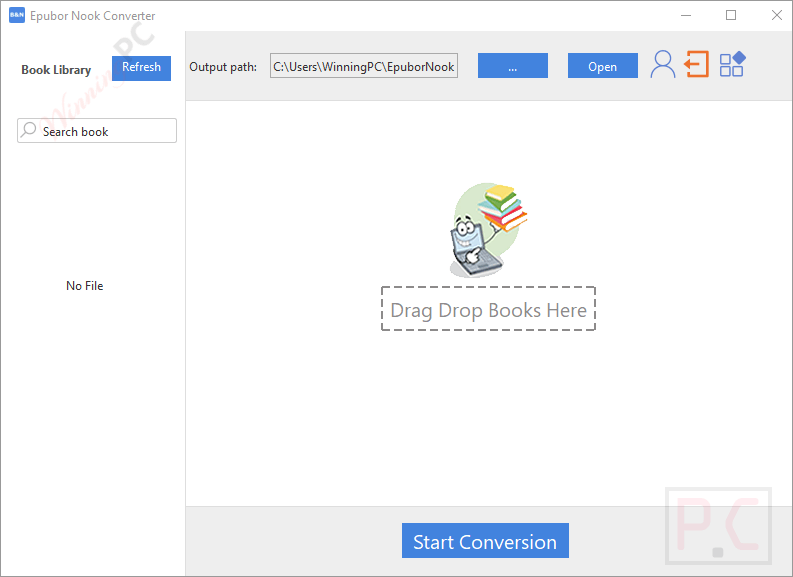Open the user account icon
793x577 pixels.
click(663, 65)
